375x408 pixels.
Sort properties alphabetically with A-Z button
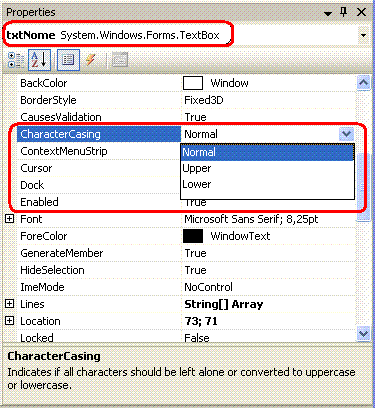(39, 60)
